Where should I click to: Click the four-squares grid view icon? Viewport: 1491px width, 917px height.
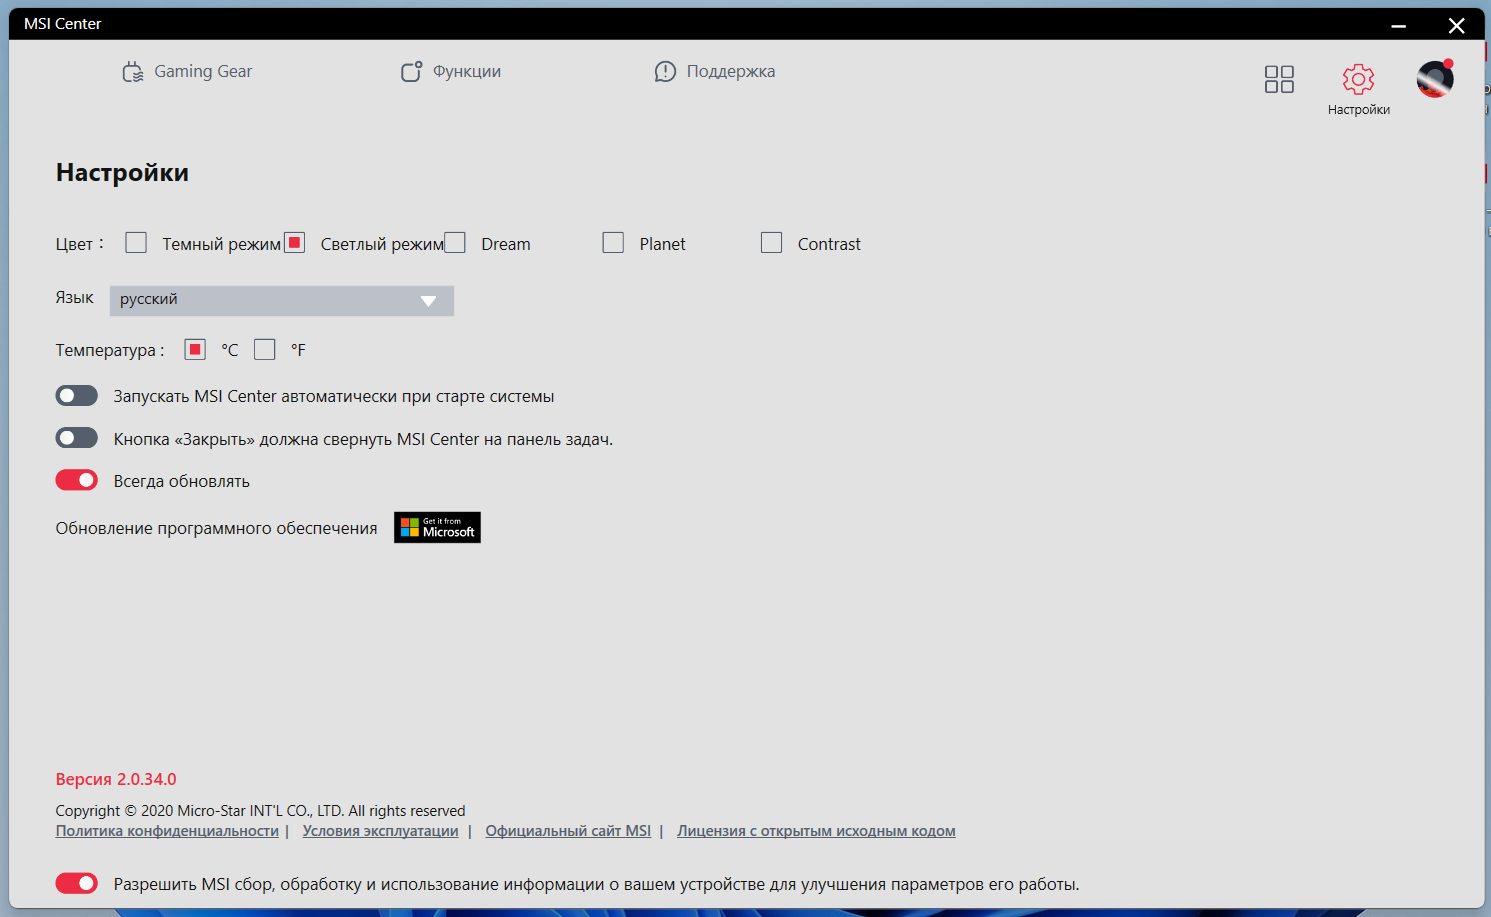pyautogui.click(x=1279, y=79)
